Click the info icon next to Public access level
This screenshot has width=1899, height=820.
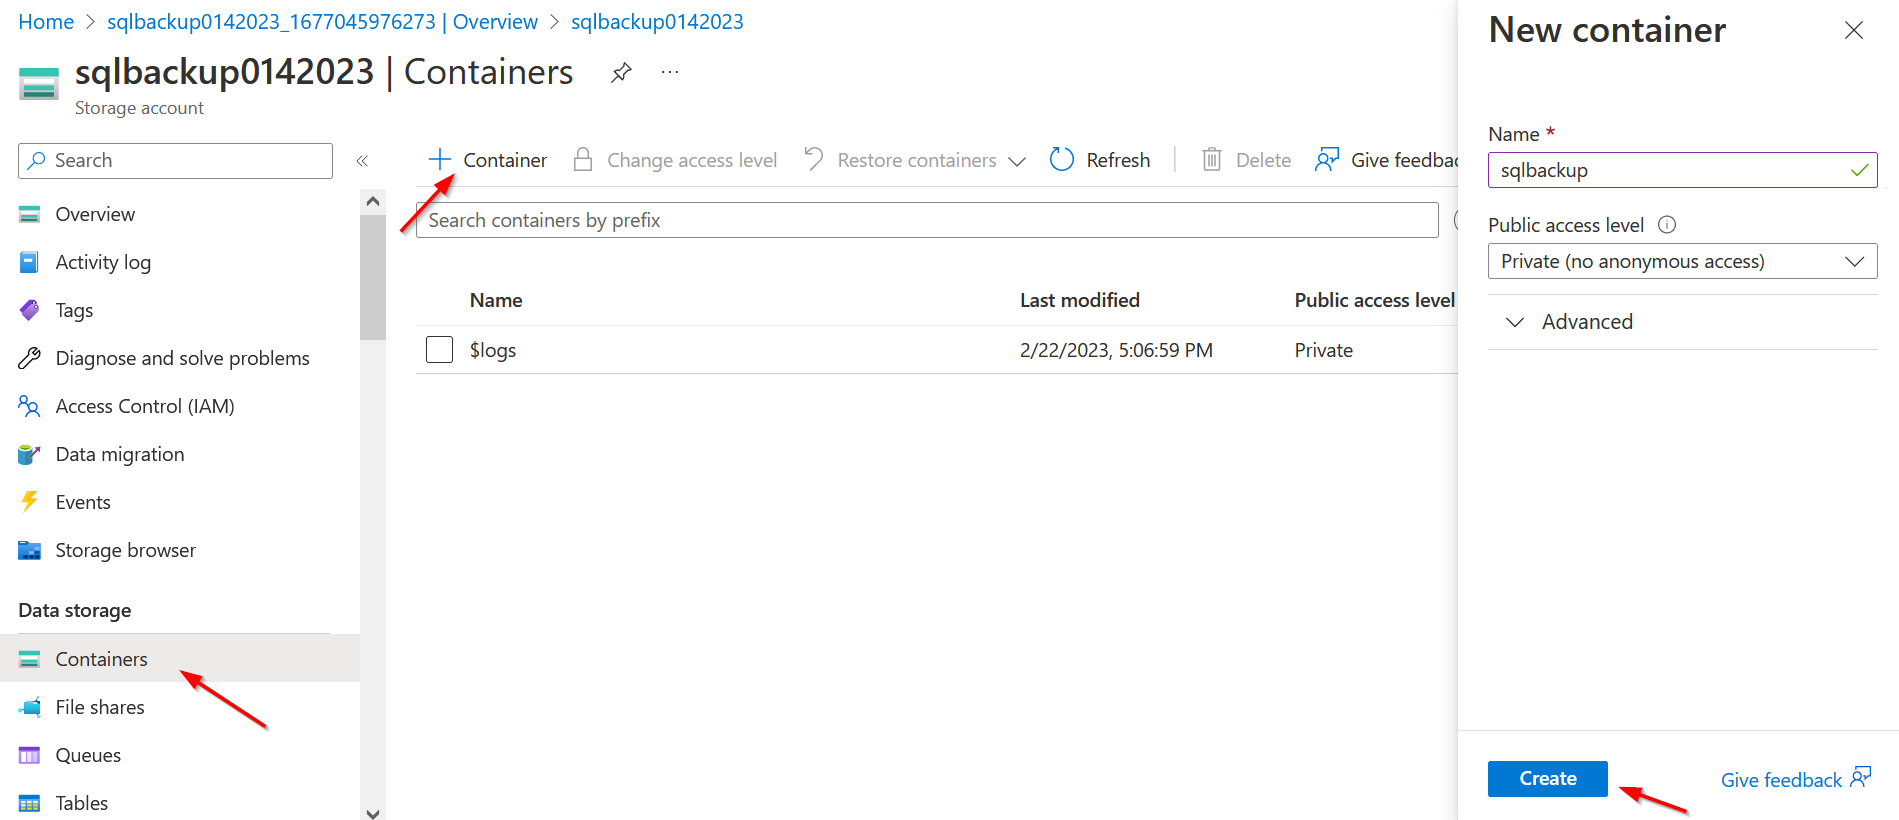click(x=1667, y=225)
